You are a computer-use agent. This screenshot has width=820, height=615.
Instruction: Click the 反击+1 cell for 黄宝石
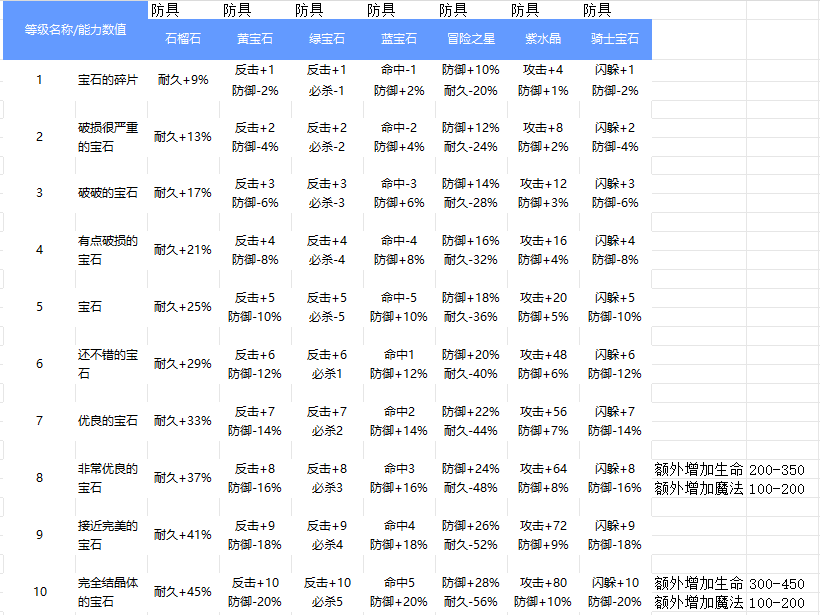click(256, 71)
